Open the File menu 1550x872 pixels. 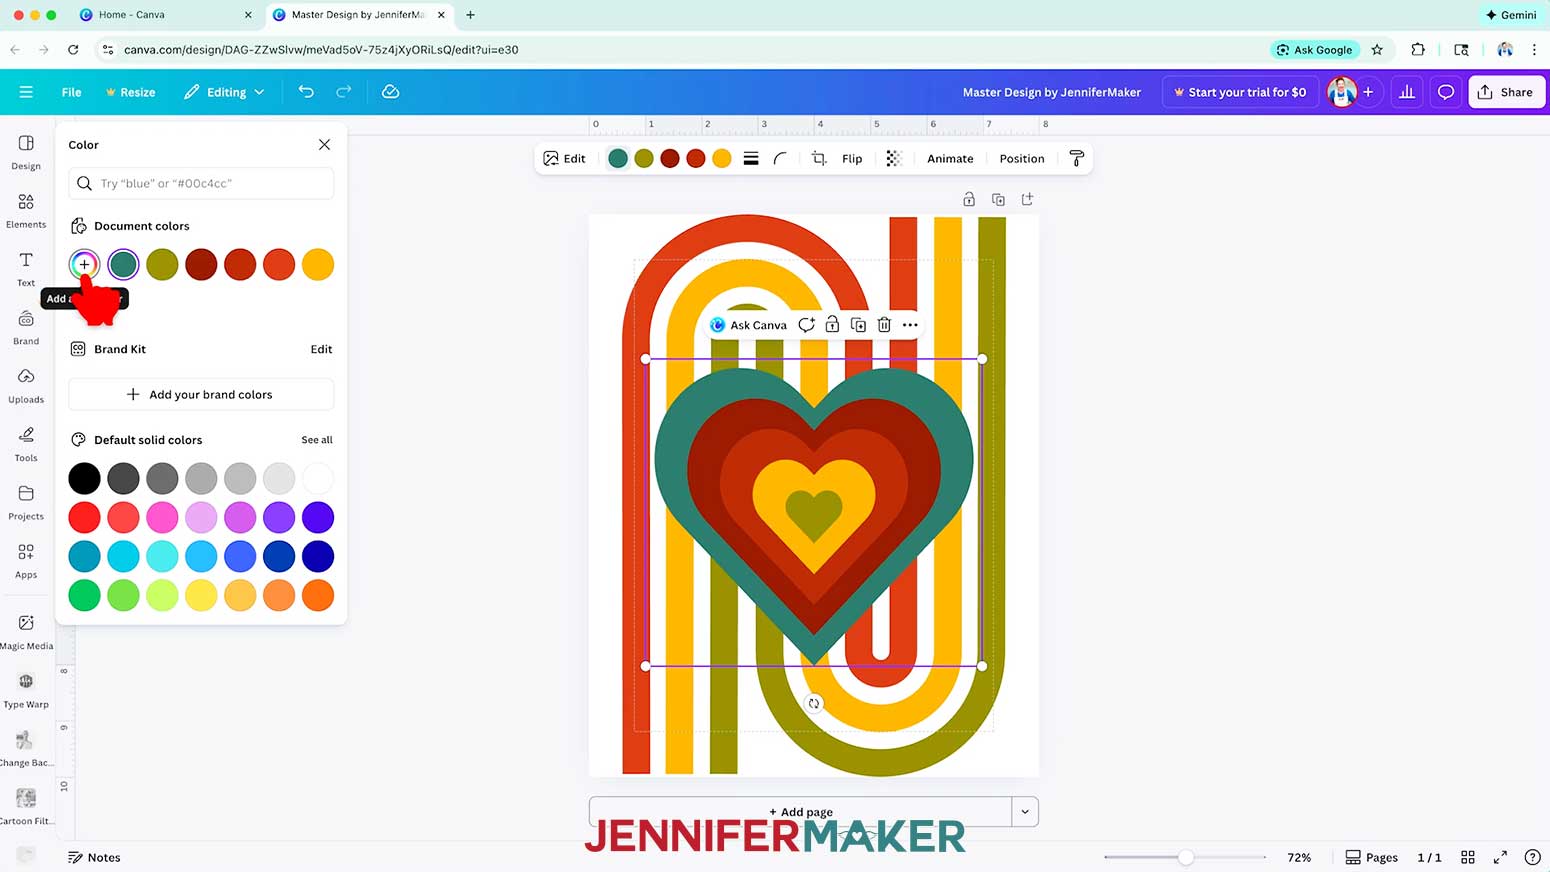[x=71, y=92]
